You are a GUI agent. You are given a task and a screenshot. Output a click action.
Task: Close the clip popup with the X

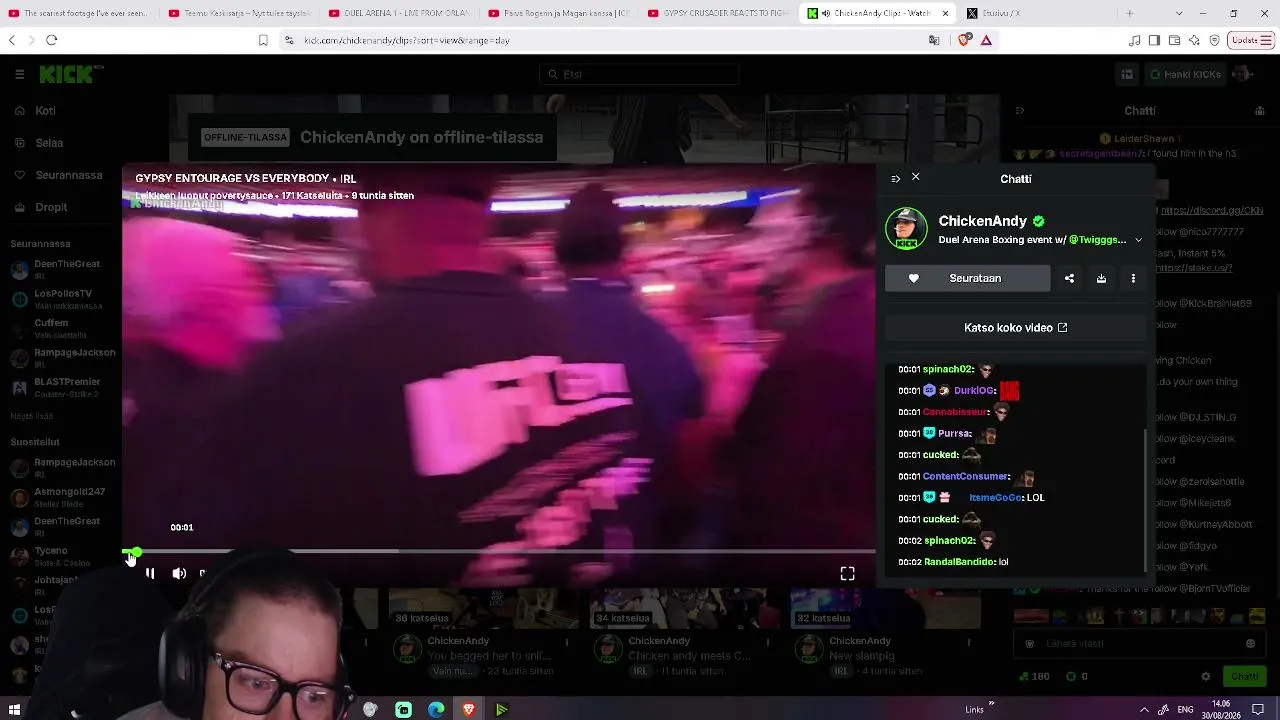915,177
